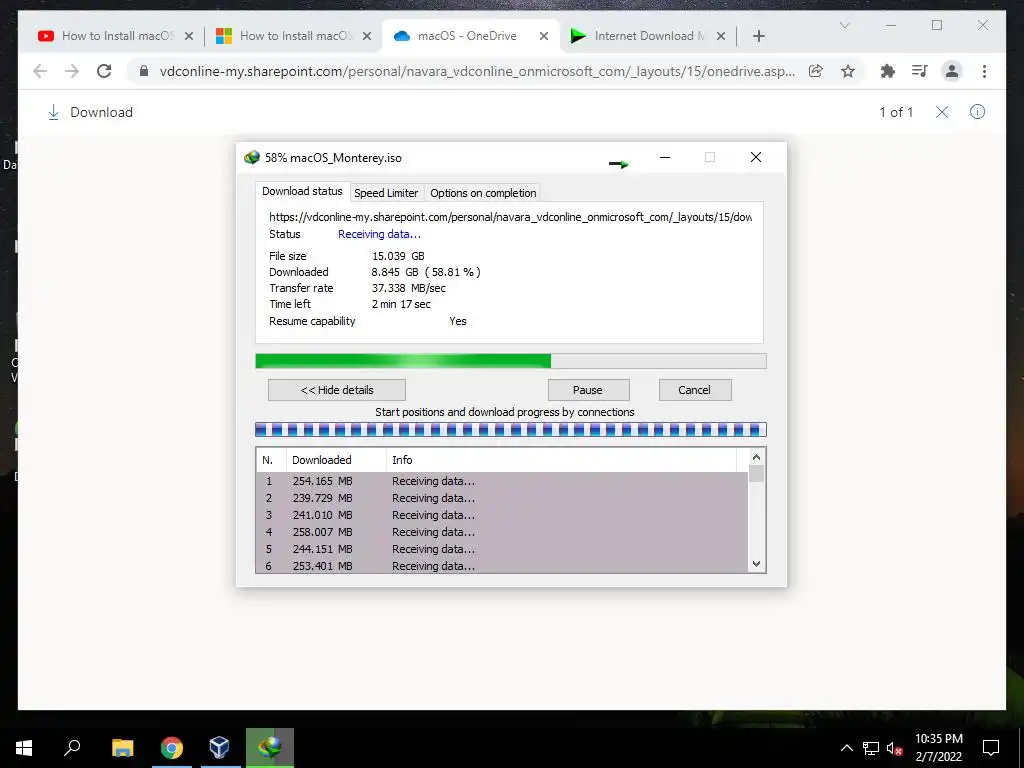Close the OneDrive preview with the X

942,112
